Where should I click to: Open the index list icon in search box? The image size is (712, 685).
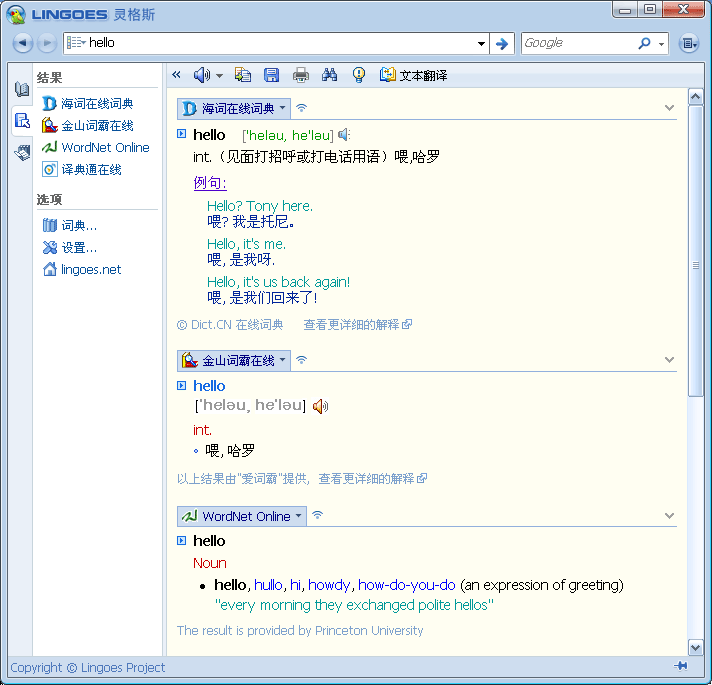click(x=76, y=43)
